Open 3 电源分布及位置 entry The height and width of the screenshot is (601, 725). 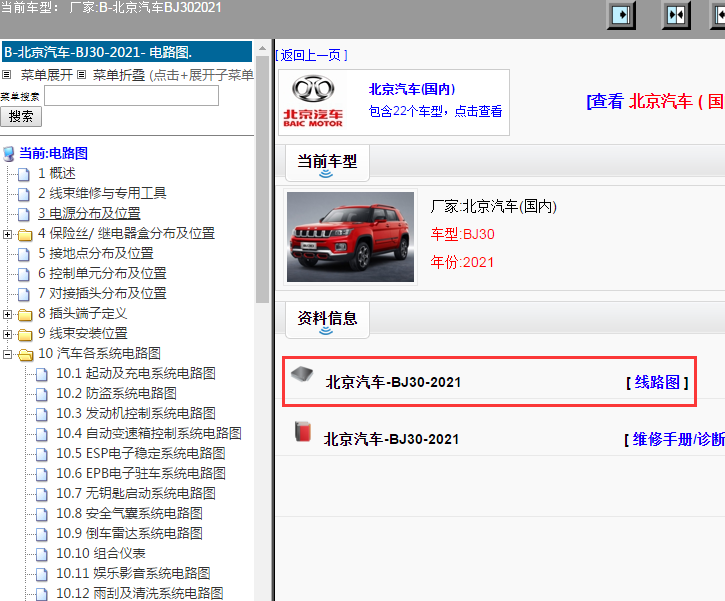[89, 214]
